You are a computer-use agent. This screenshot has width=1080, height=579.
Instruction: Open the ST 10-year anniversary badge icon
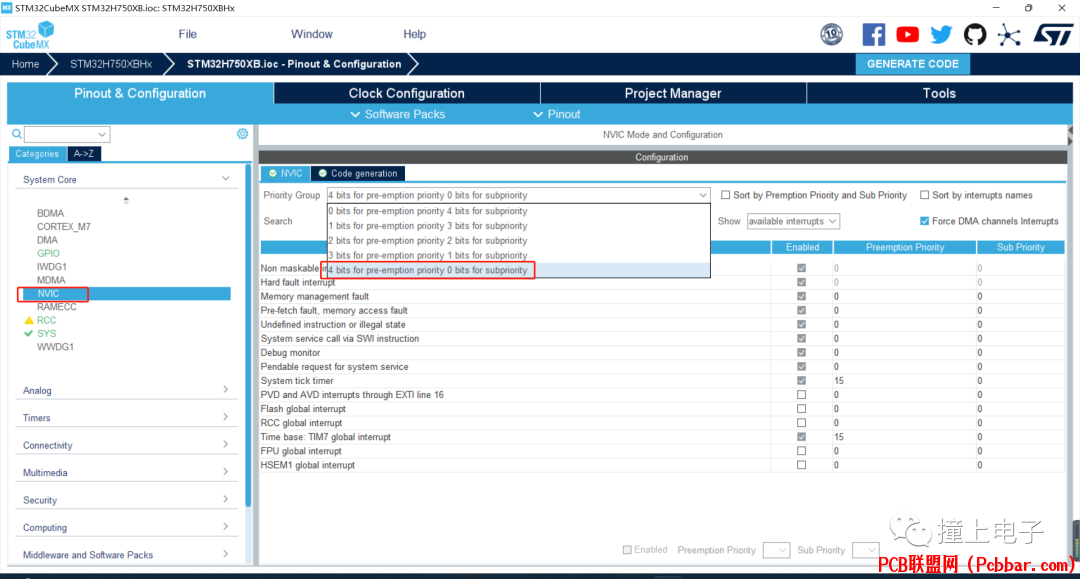831,34
